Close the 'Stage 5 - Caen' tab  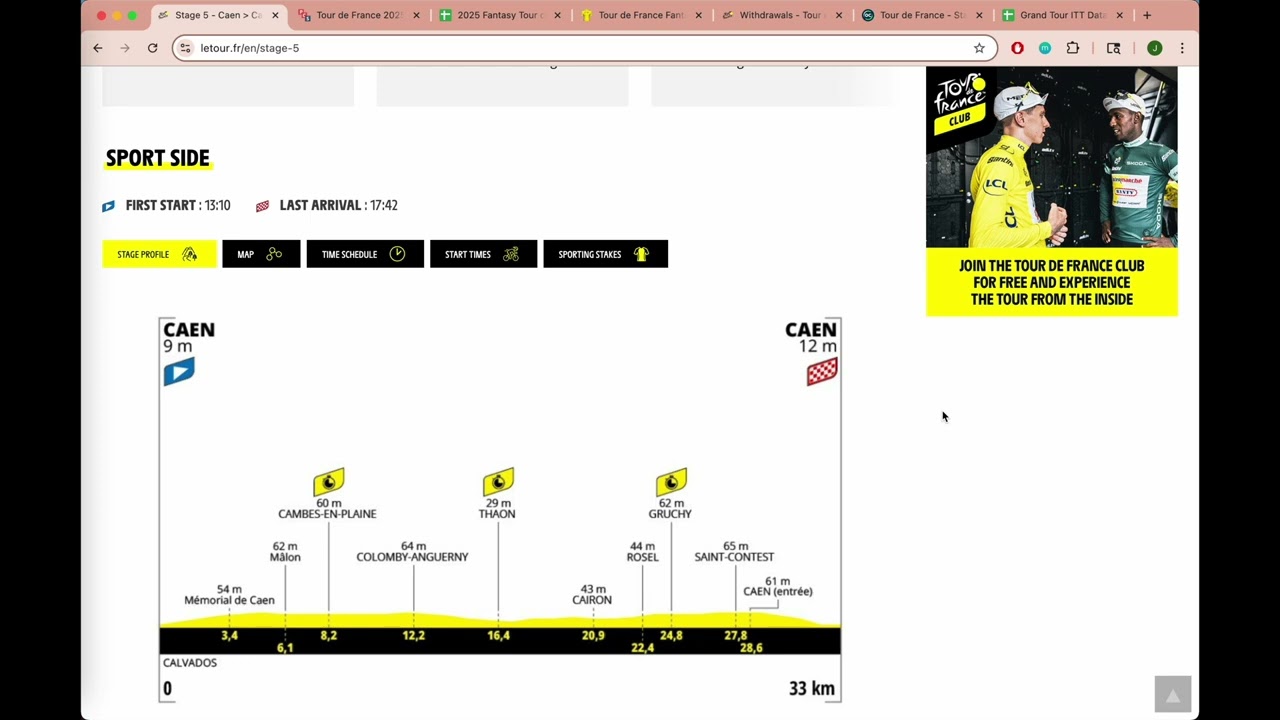(275, 15)
